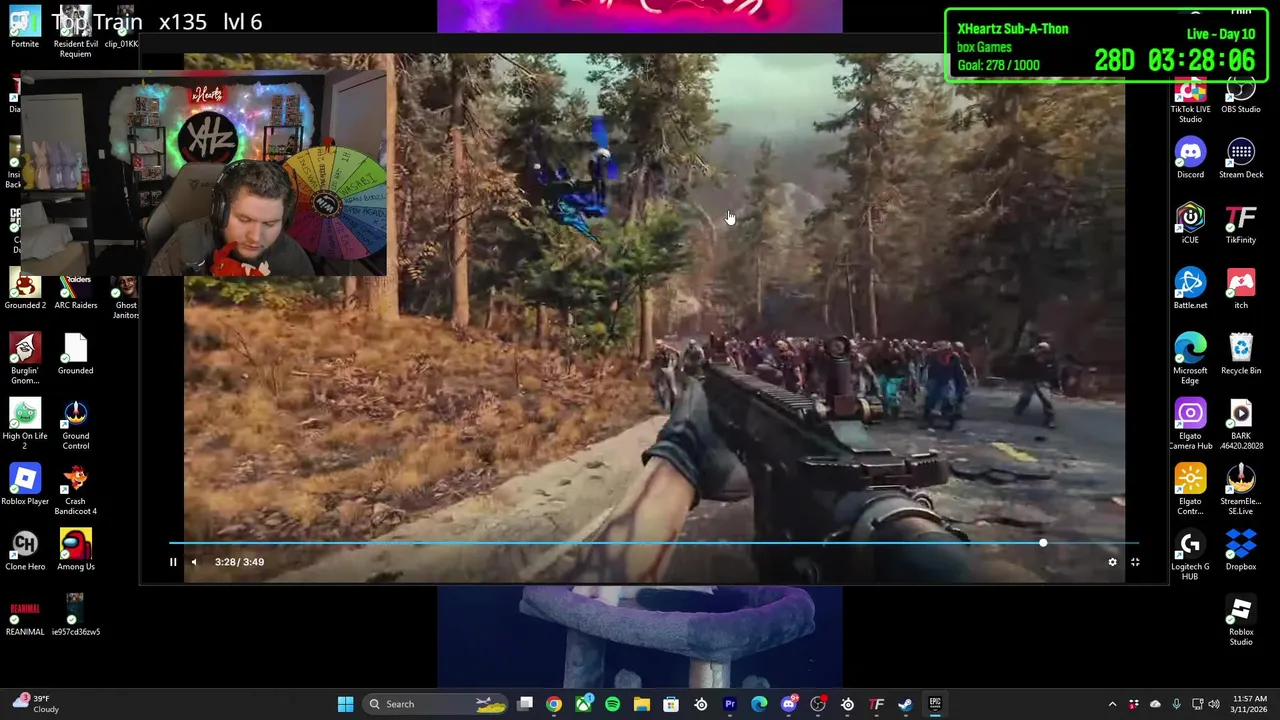
Task: Open Epic Games Launcher from the taskbar
Action: tap(935, 704)
